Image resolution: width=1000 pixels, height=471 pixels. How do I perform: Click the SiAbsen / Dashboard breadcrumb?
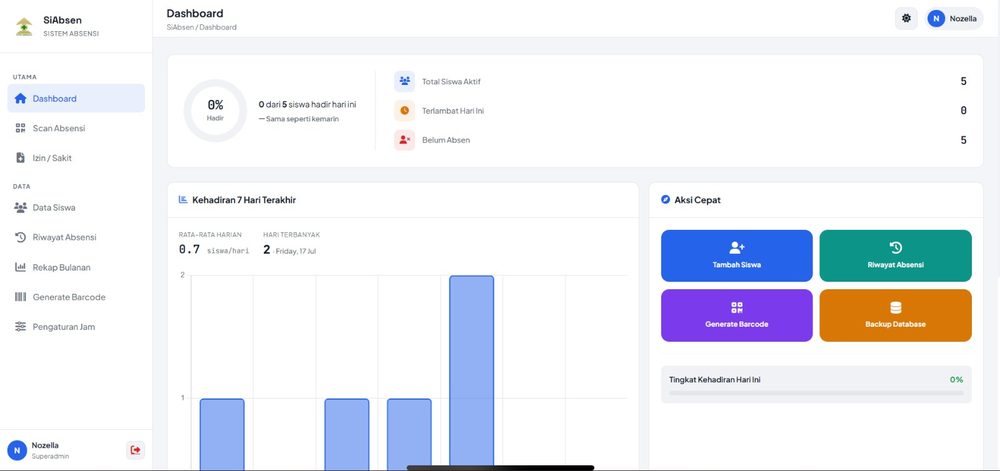(x=202, y=27)
